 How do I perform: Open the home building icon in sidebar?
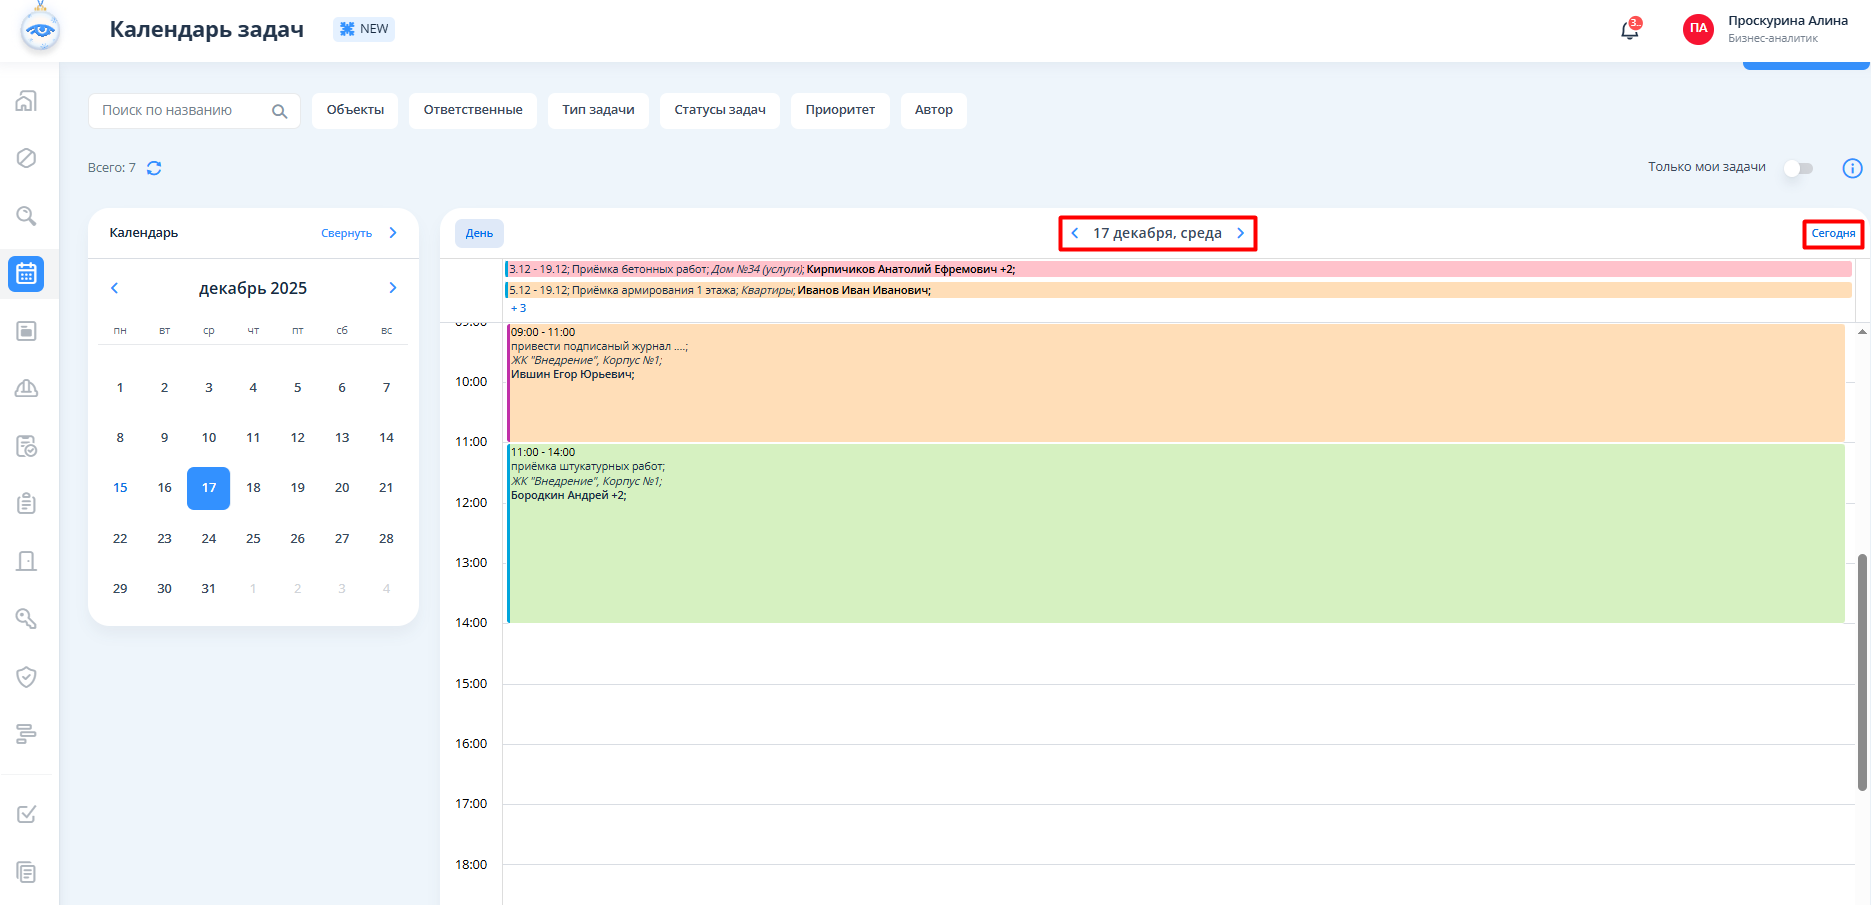click(x=27, y=101)
